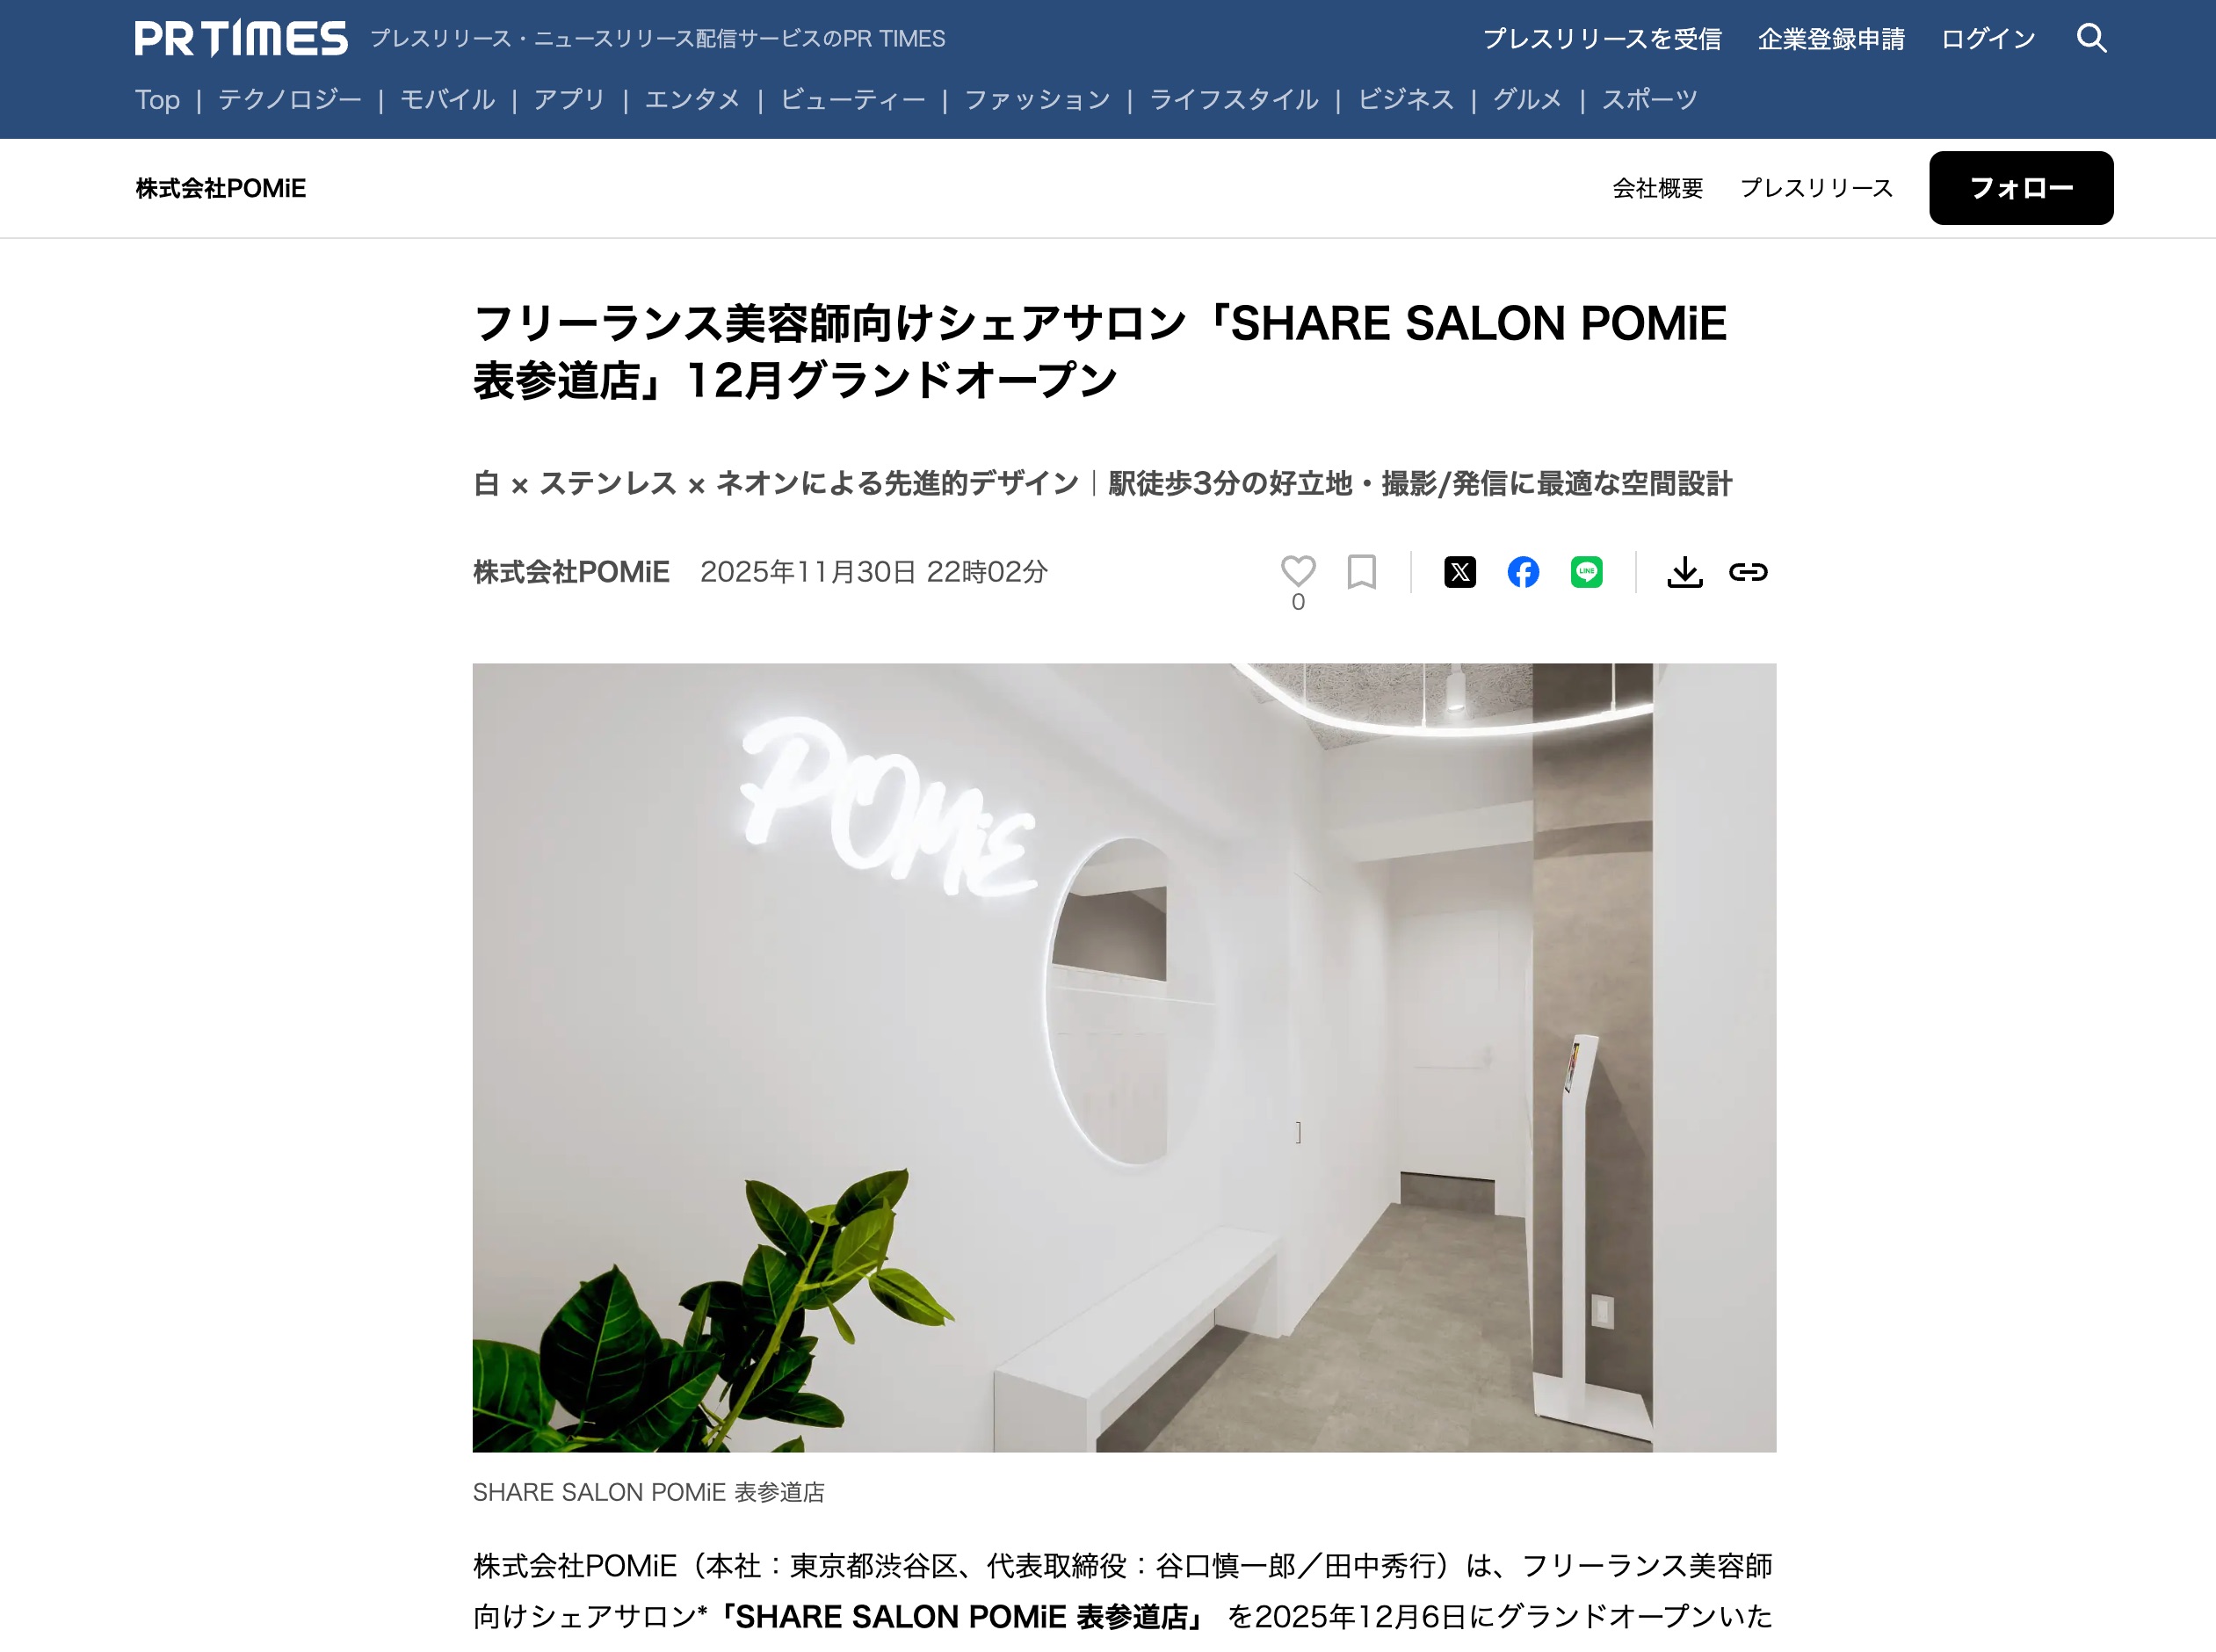Like the article with the heart icon
This screenshot has height=1652, width=2216.
pos(1298,571)
